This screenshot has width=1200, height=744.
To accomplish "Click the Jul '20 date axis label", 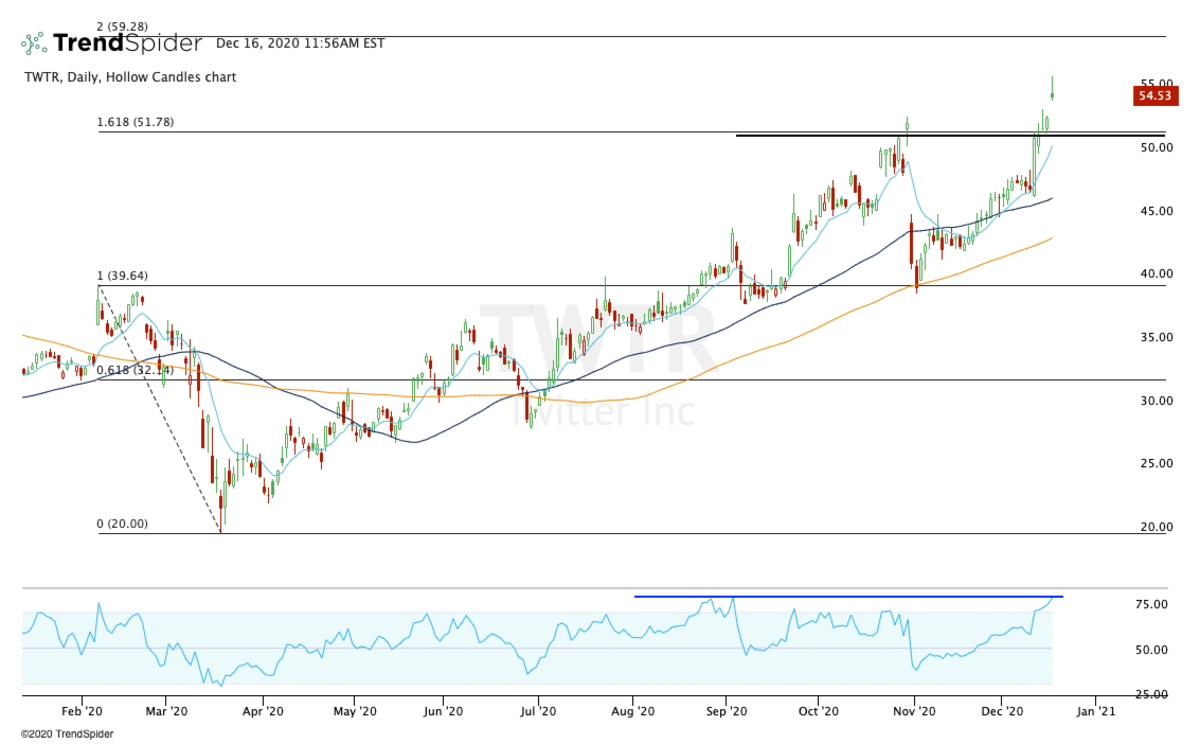I will click(538, 711).
